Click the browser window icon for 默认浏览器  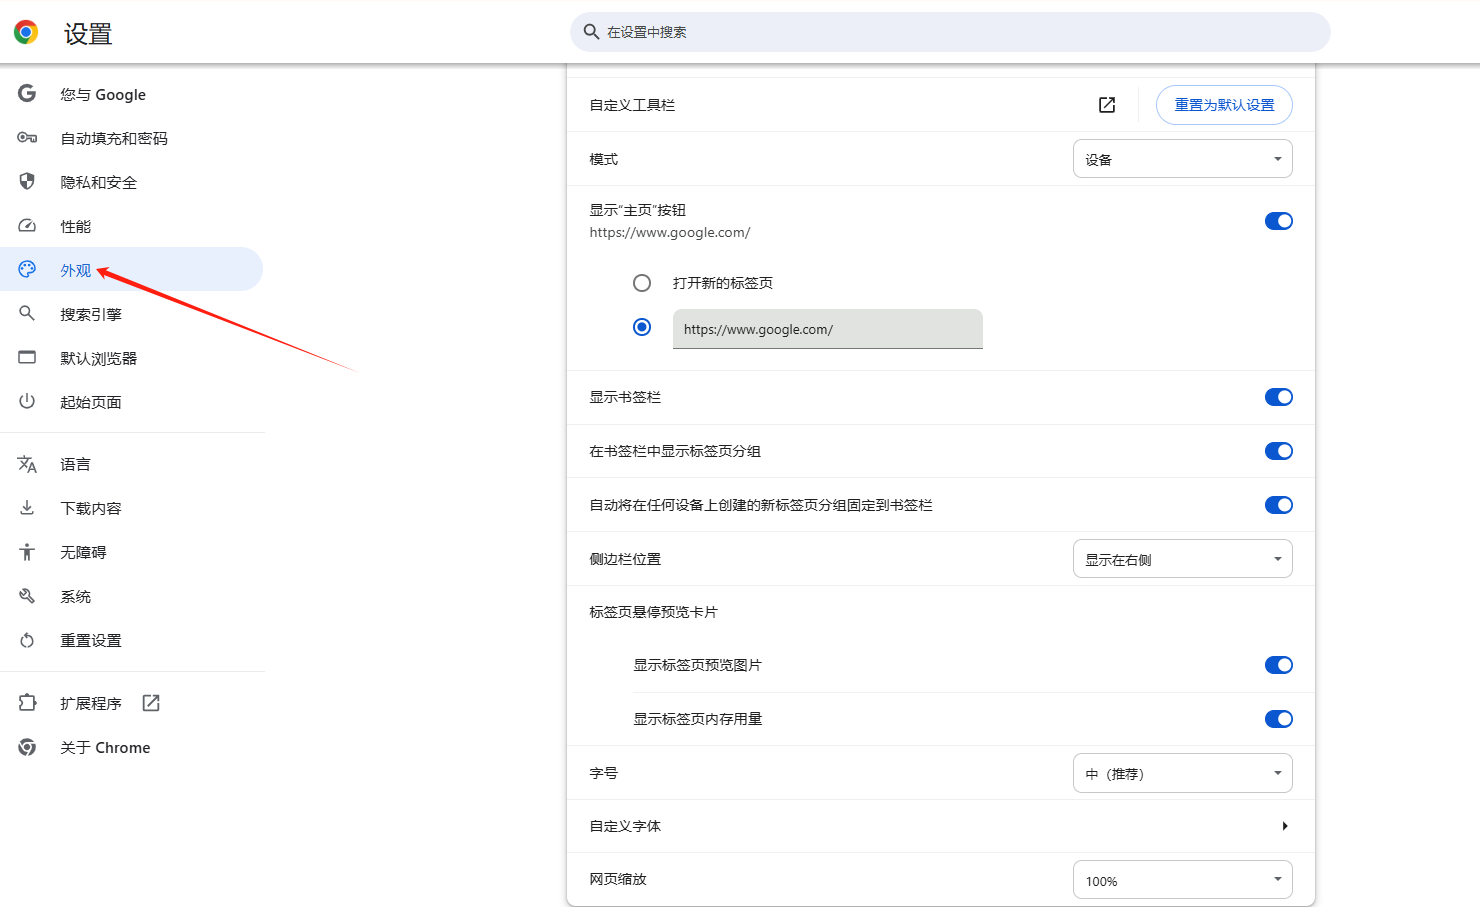click(27, 358)
